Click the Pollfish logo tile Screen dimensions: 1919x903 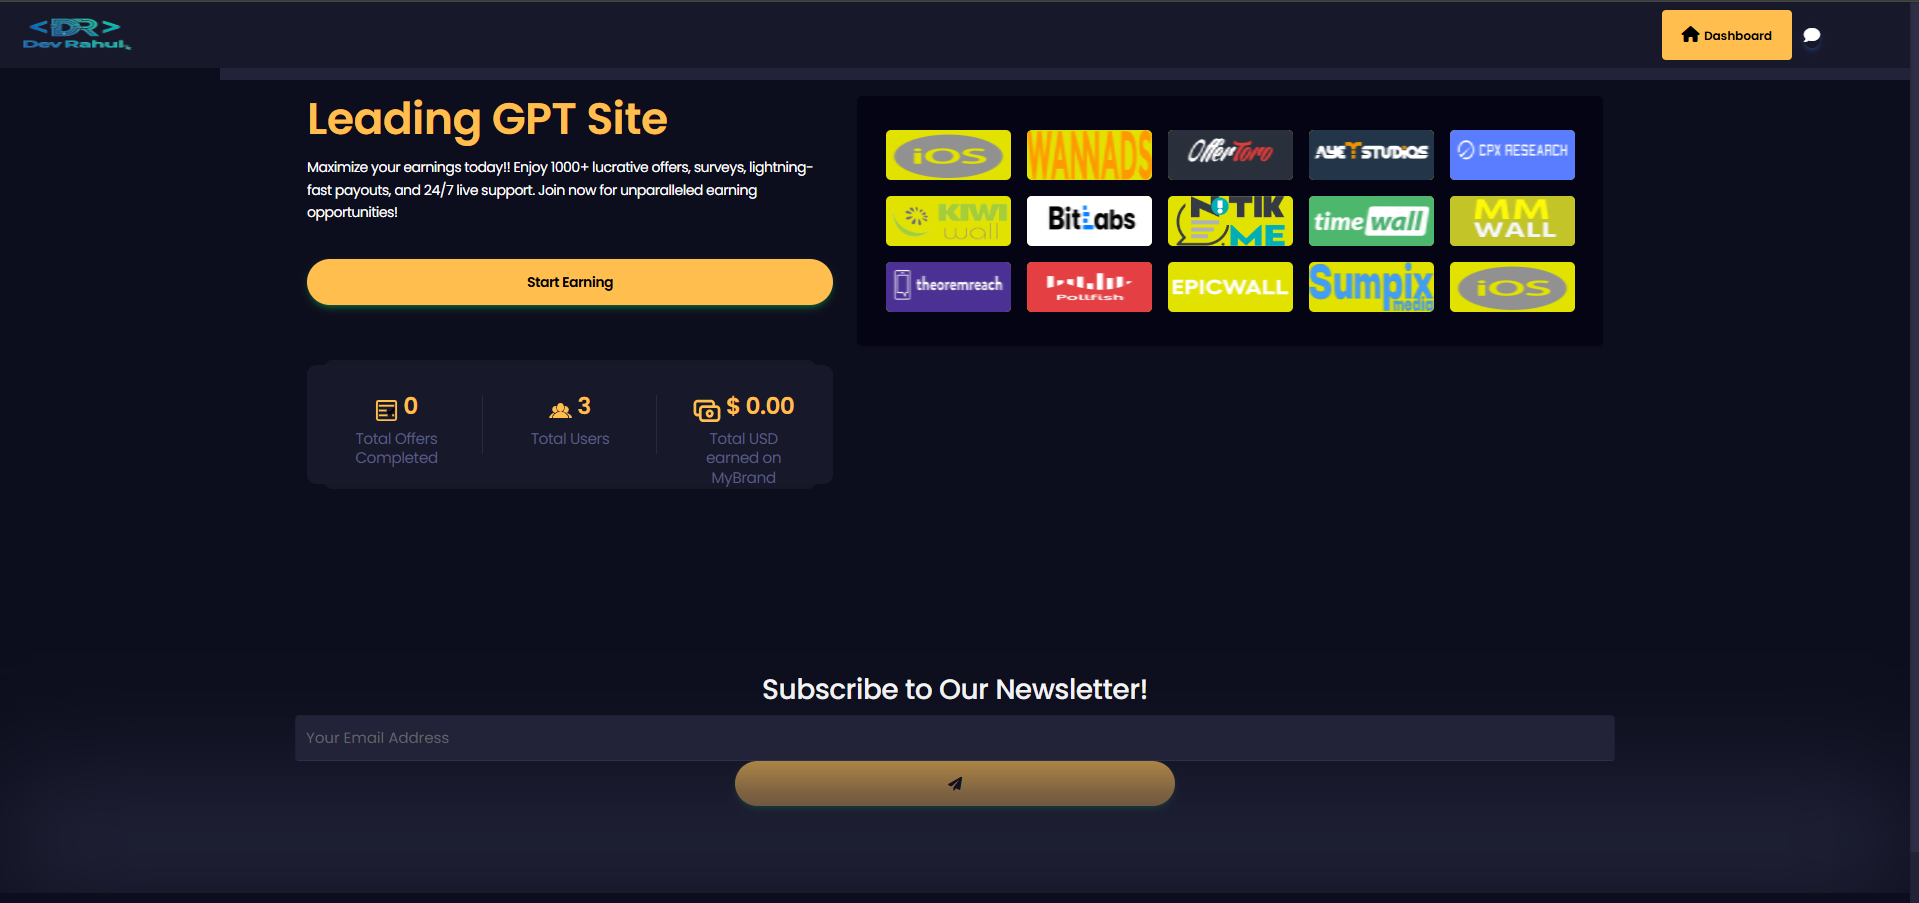[x=1089, y=287]
